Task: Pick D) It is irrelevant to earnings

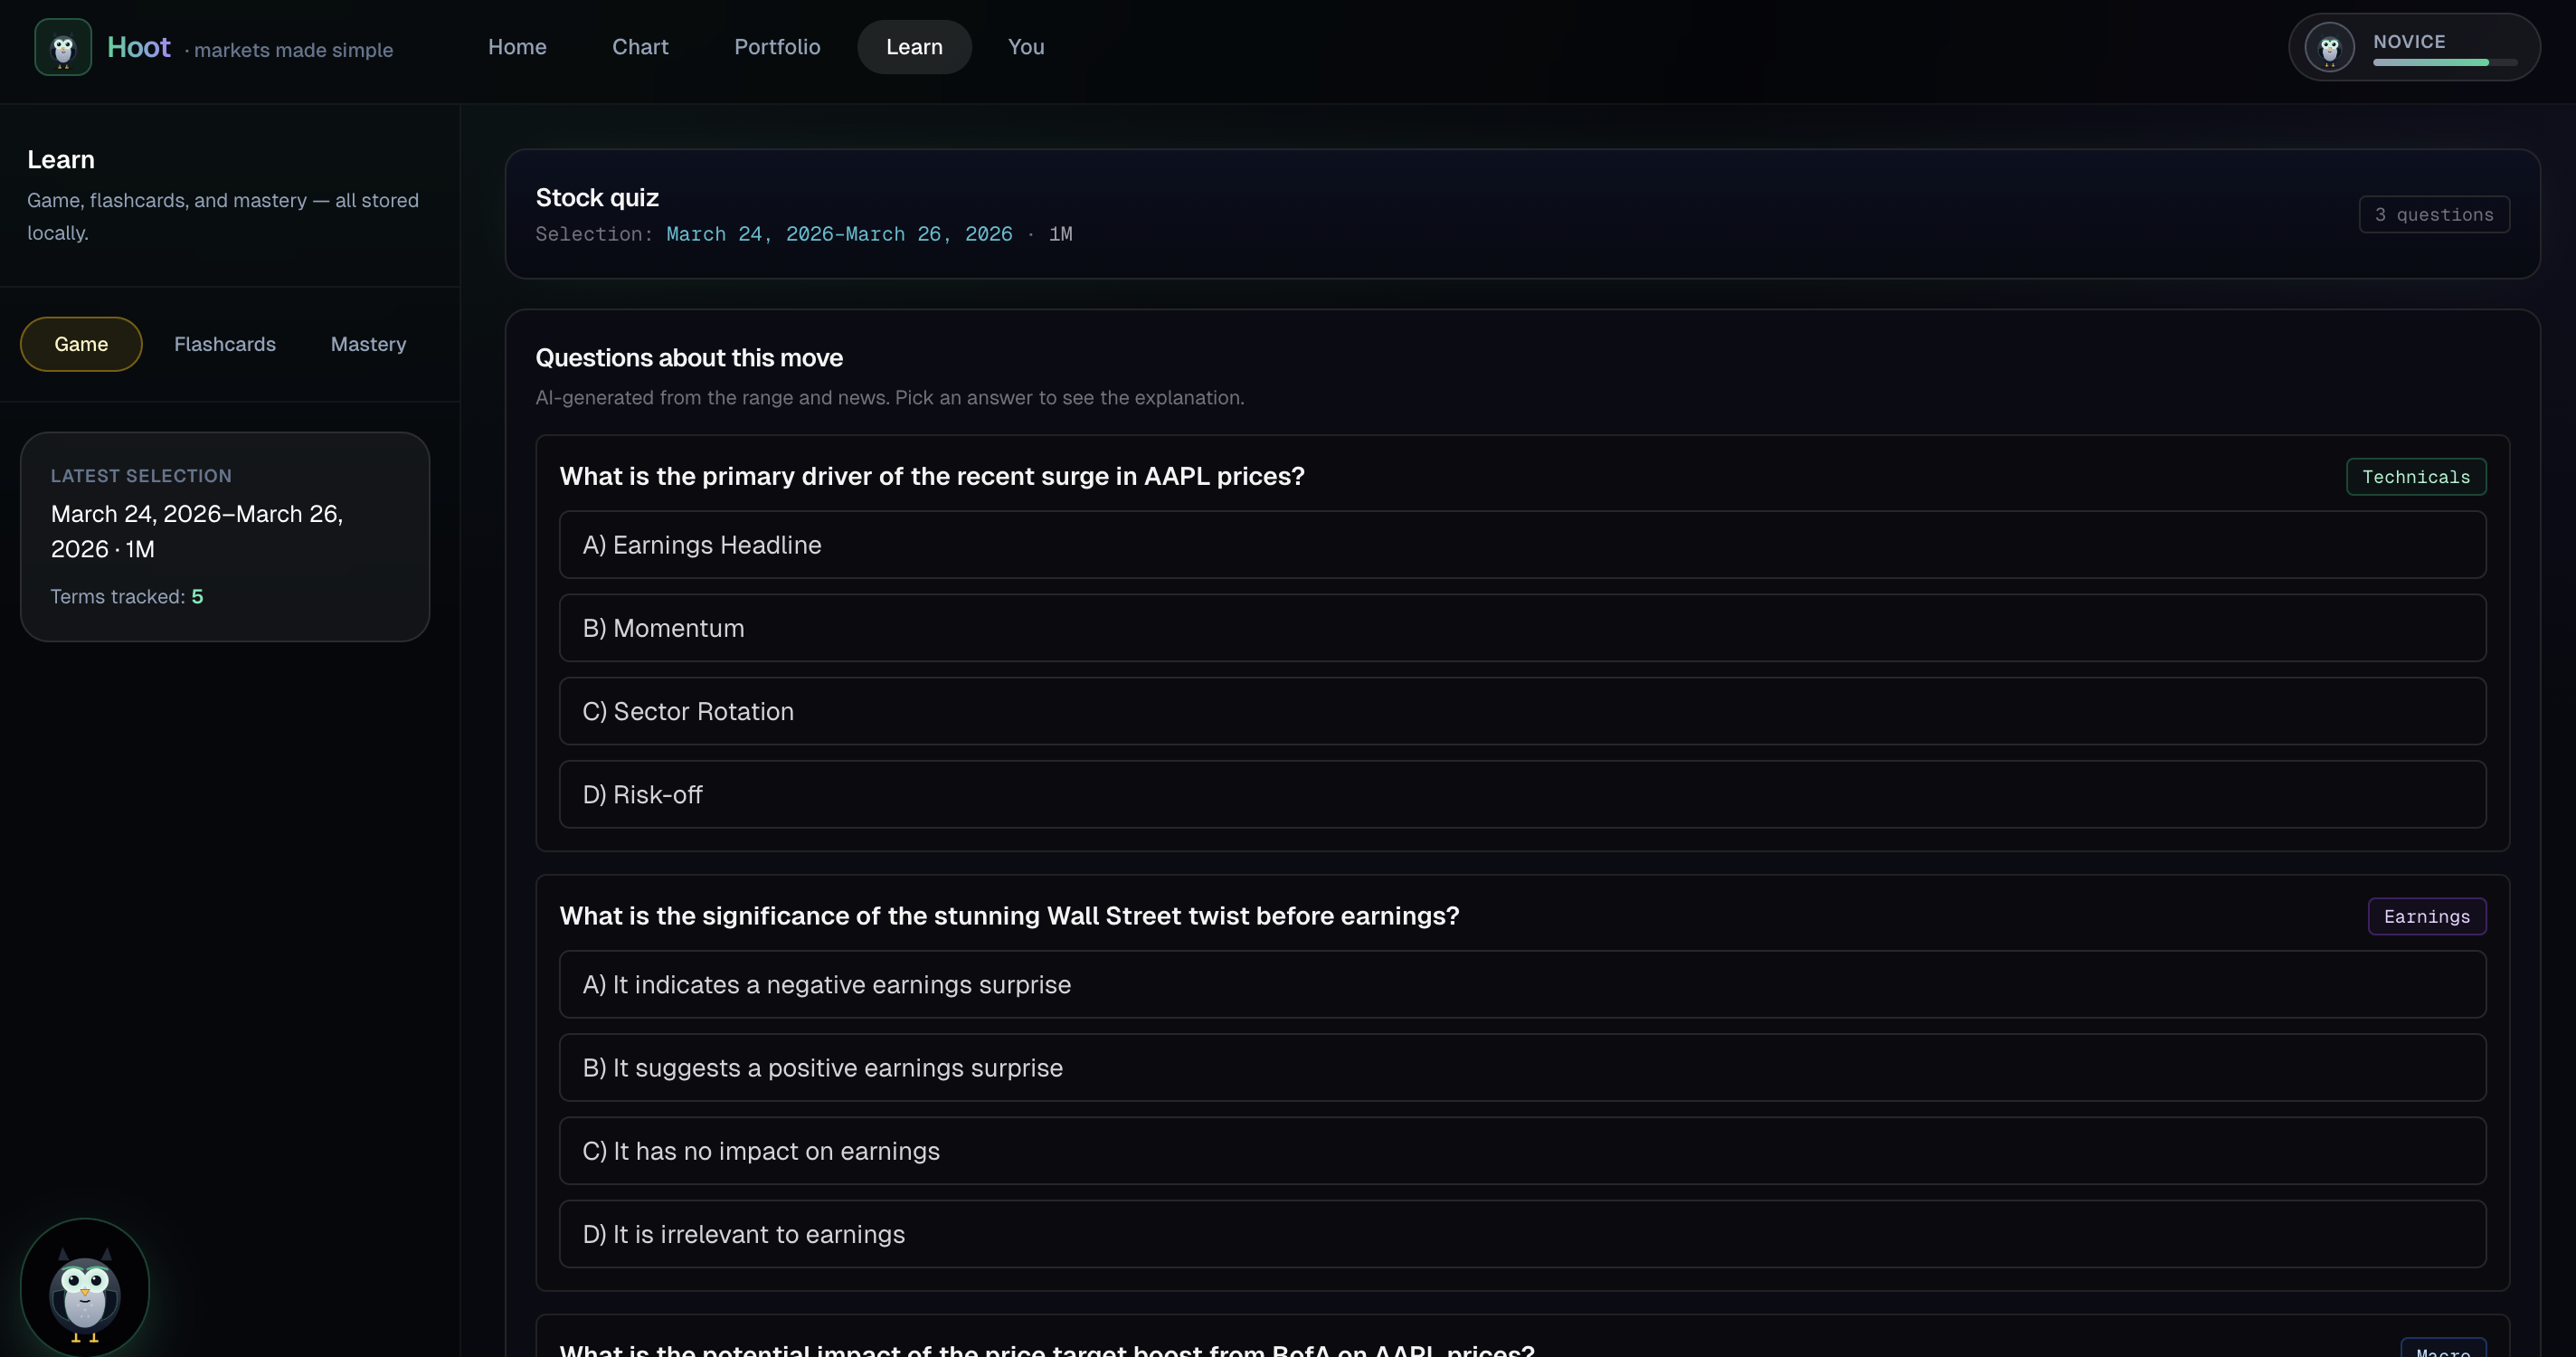Action: tap(1522, 1234)
